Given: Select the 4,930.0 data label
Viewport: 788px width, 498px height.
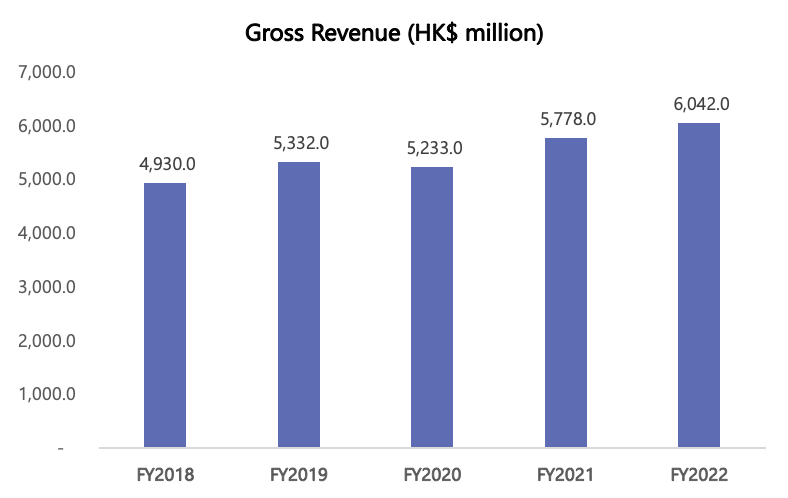Looking at the screenshot, I should 167,164.
